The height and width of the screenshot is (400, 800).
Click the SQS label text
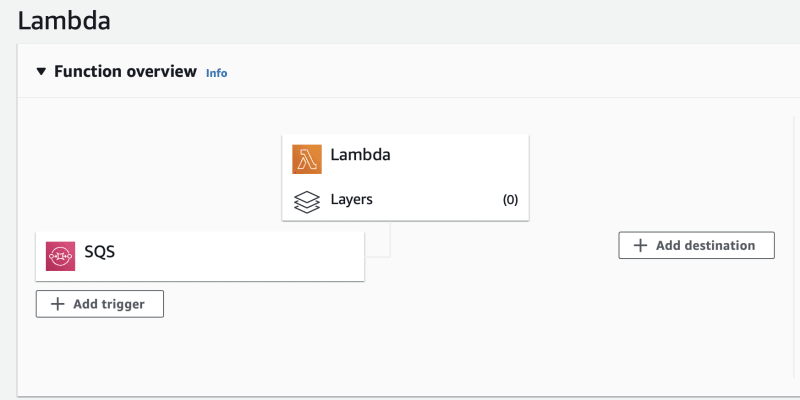point(99,252)
